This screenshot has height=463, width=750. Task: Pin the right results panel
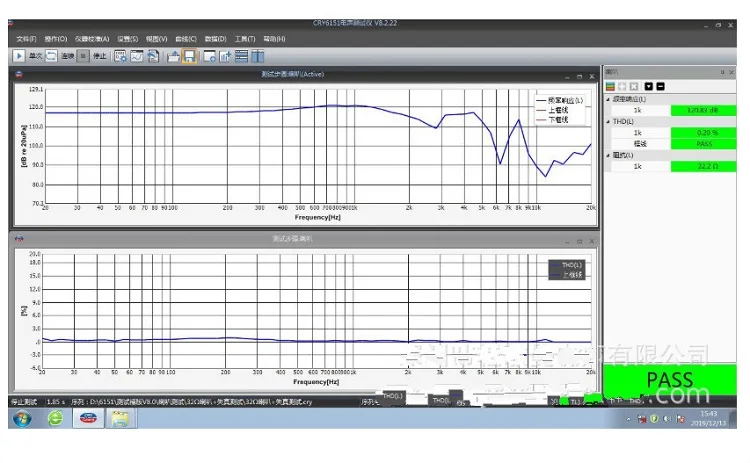(x=720, y=73)
